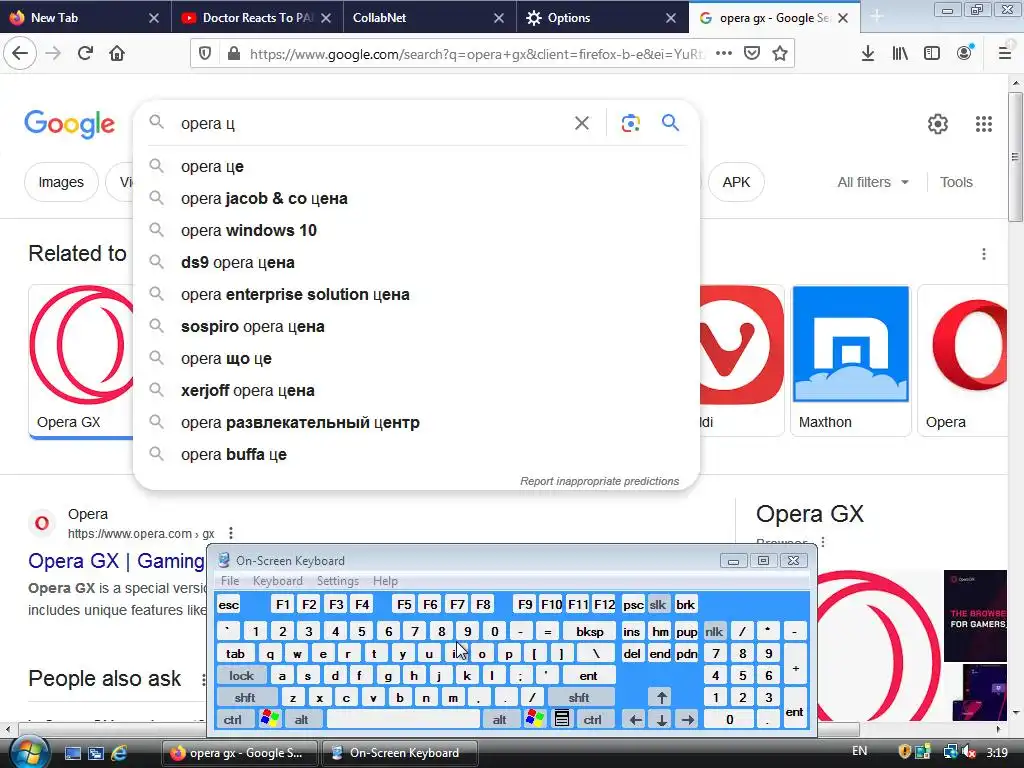Open Help menu in On-Screen Keyboard
Viewport: 1024px width, 768px height.
point(385,581)
